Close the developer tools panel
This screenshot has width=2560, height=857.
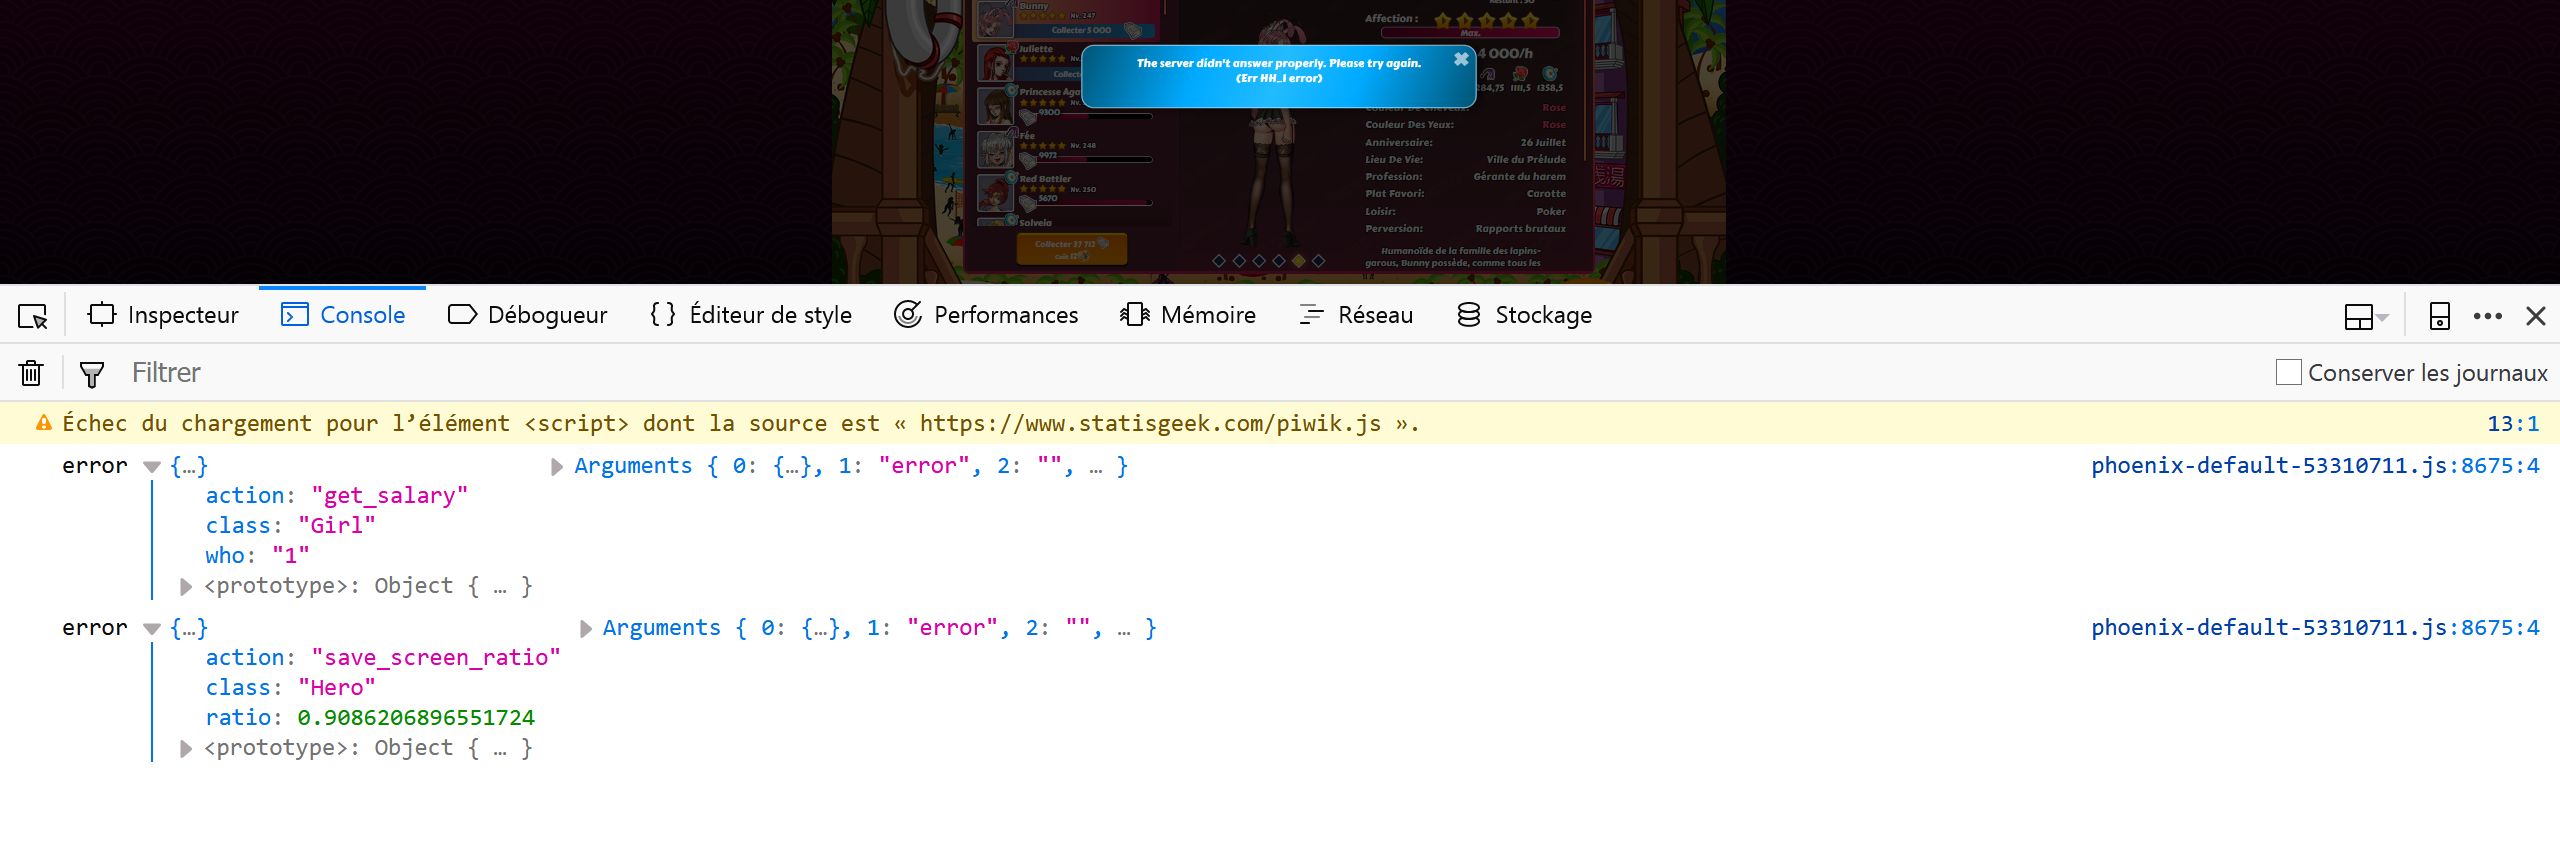[2536, 316]
